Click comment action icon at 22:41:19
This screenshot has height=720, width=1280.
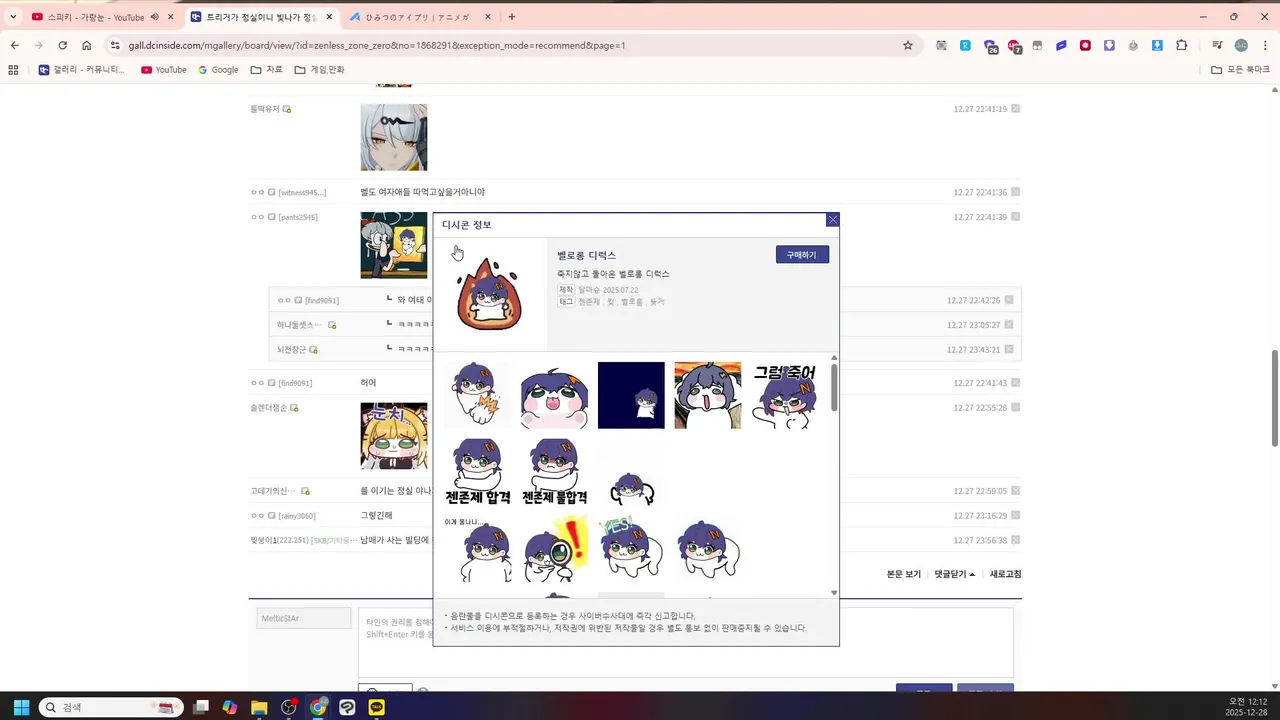pyautogui.click(x=1015, y=109)
